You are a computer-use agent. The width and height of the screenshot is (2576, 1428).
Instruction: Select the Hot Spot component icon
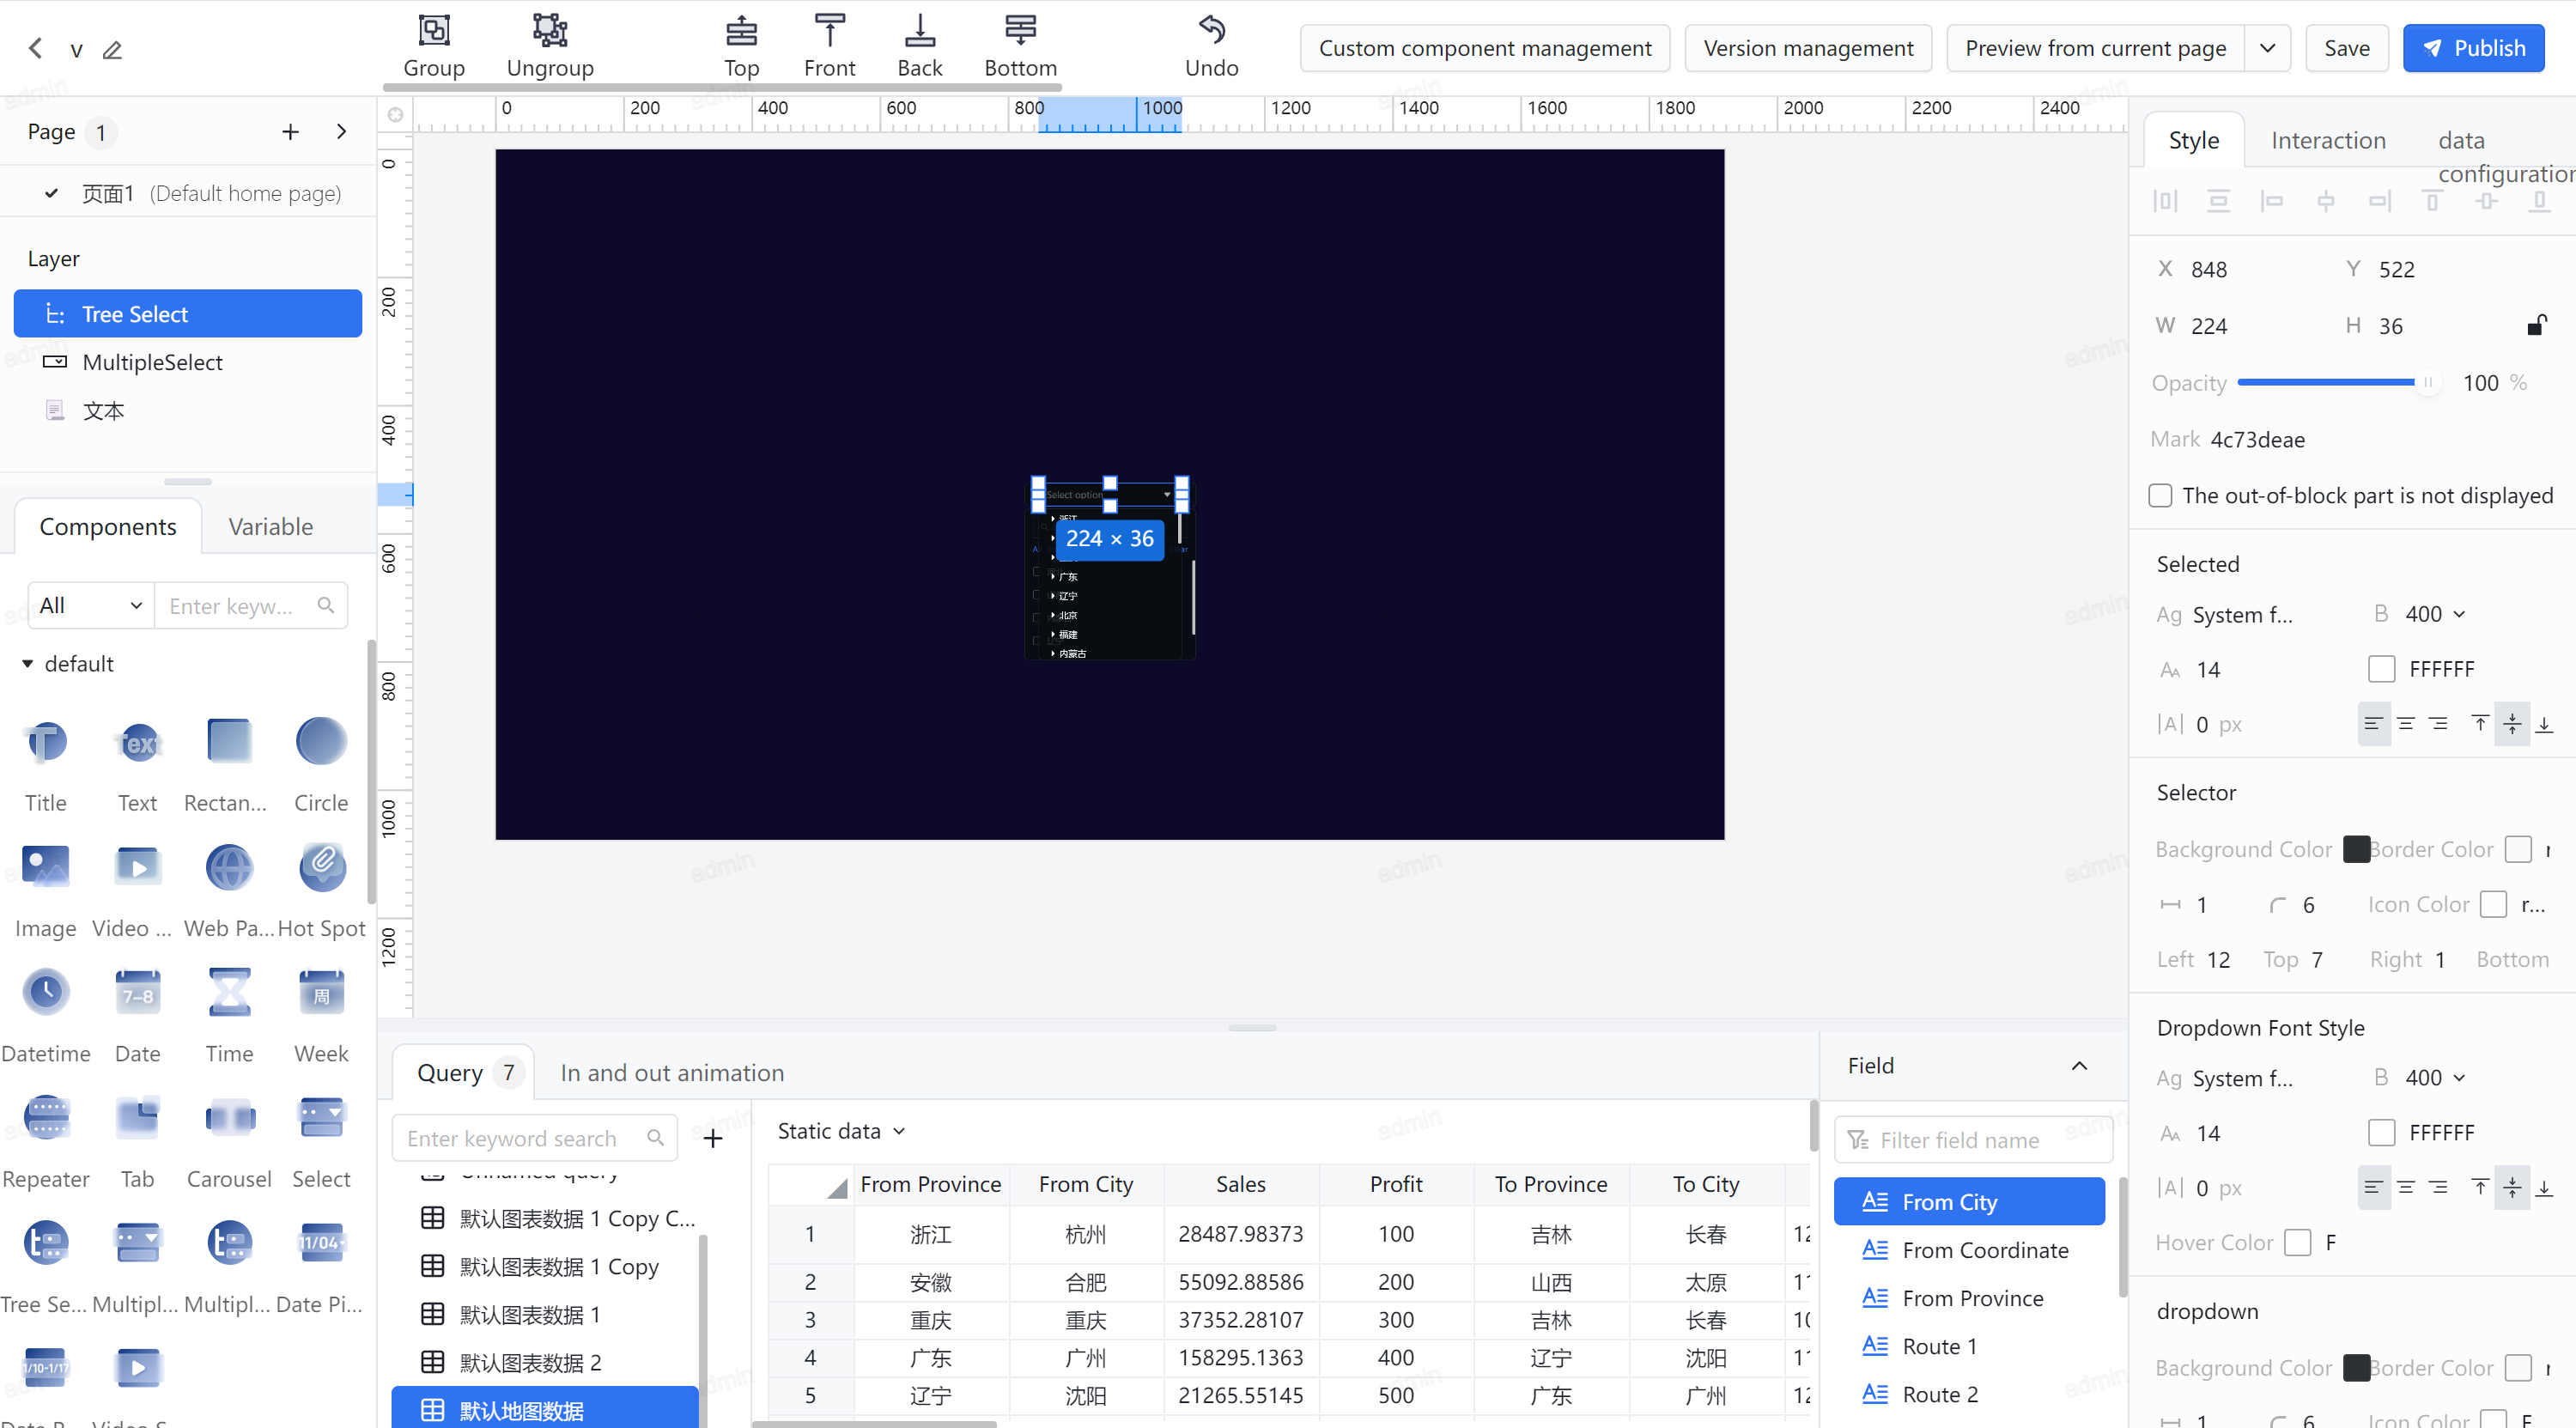coord(321,867)
